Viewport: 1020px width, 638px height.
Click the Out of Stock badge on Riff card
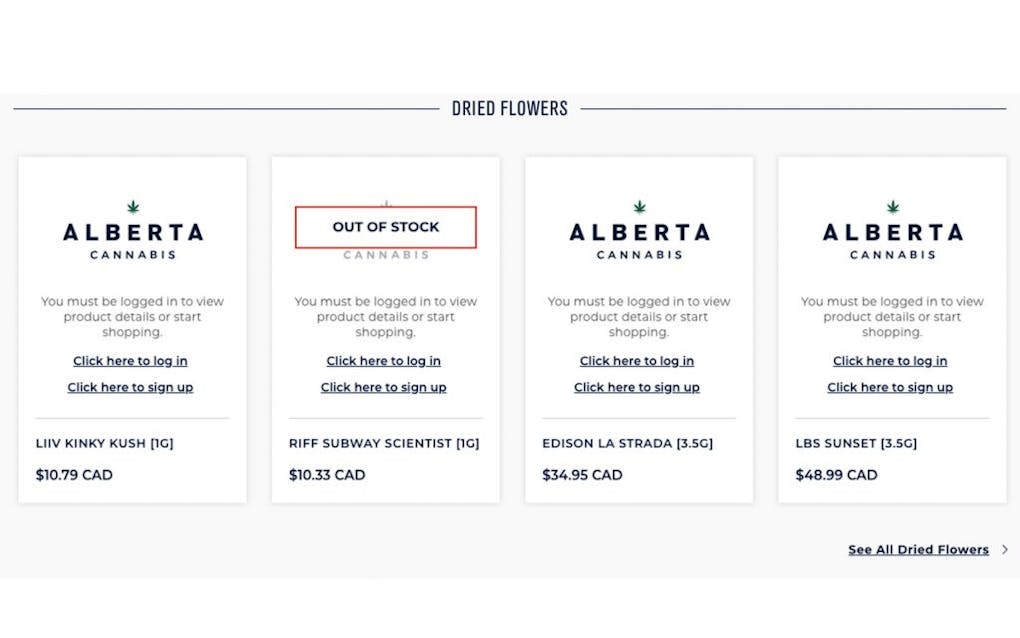pyautogui.click(x=386, y=227)
